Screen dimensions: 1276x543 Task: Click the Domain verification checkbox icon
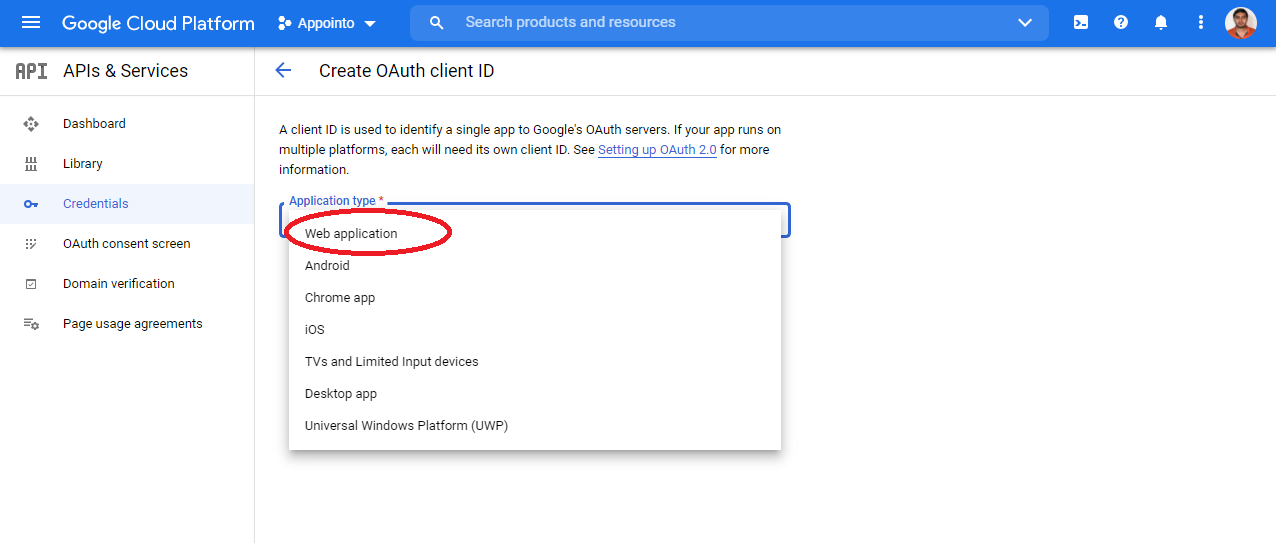click(x=31, y=284)
